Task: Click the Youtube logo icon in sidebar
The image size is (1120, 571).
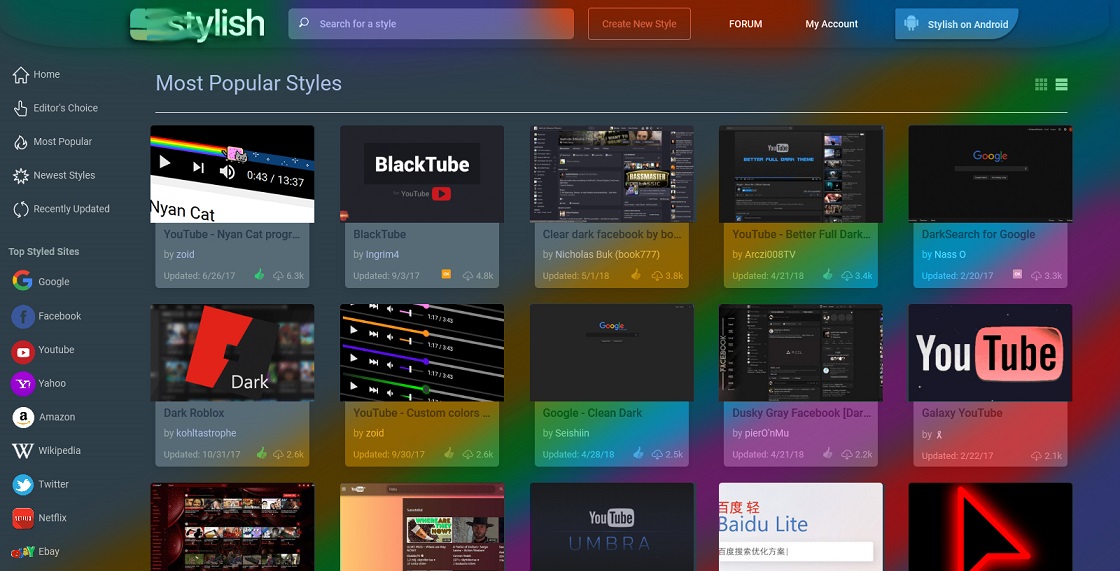Action: point(23,350)
